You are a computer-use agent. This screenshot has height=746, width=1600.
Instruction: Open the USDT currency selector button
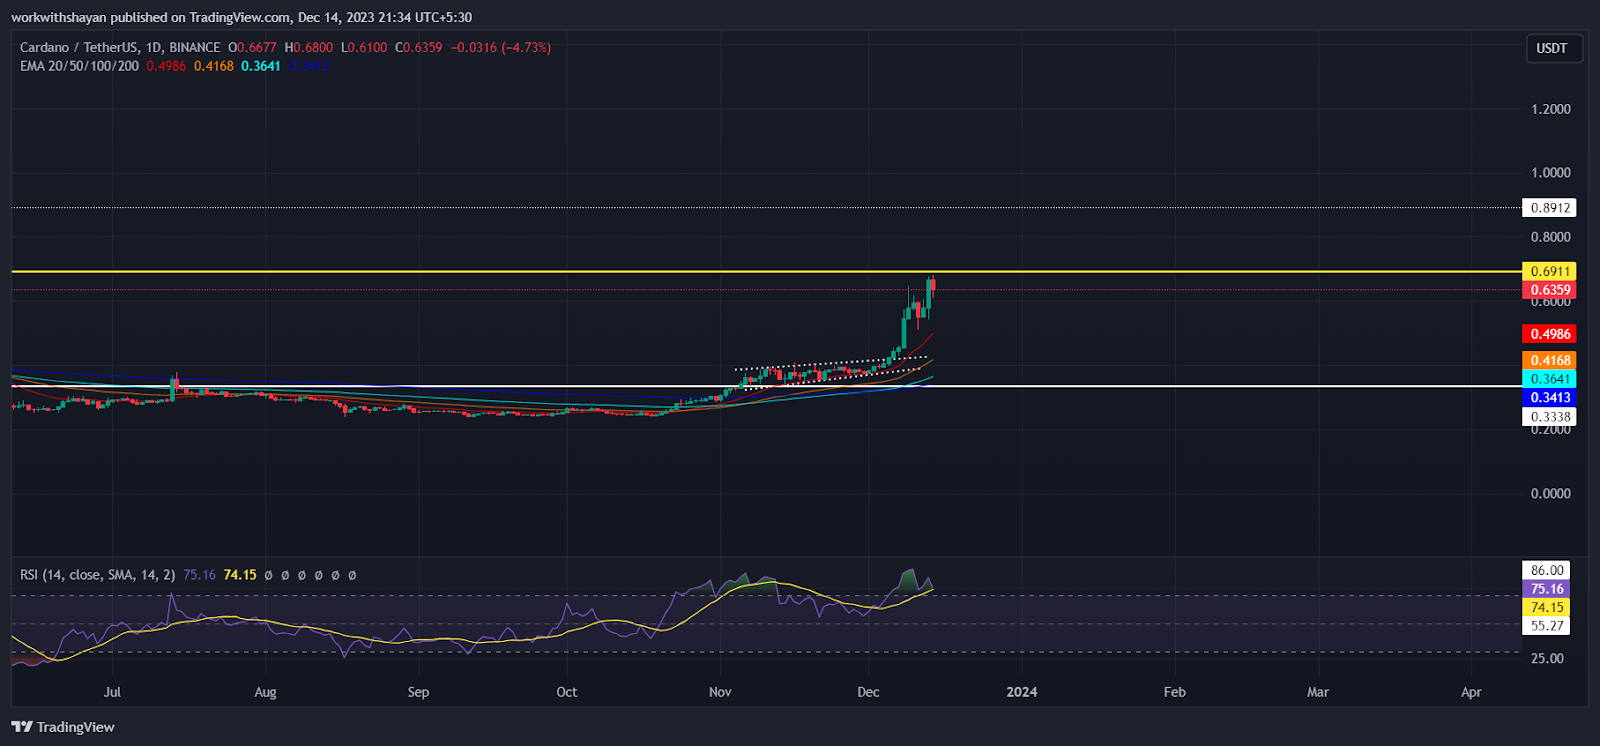[1554, 48]
